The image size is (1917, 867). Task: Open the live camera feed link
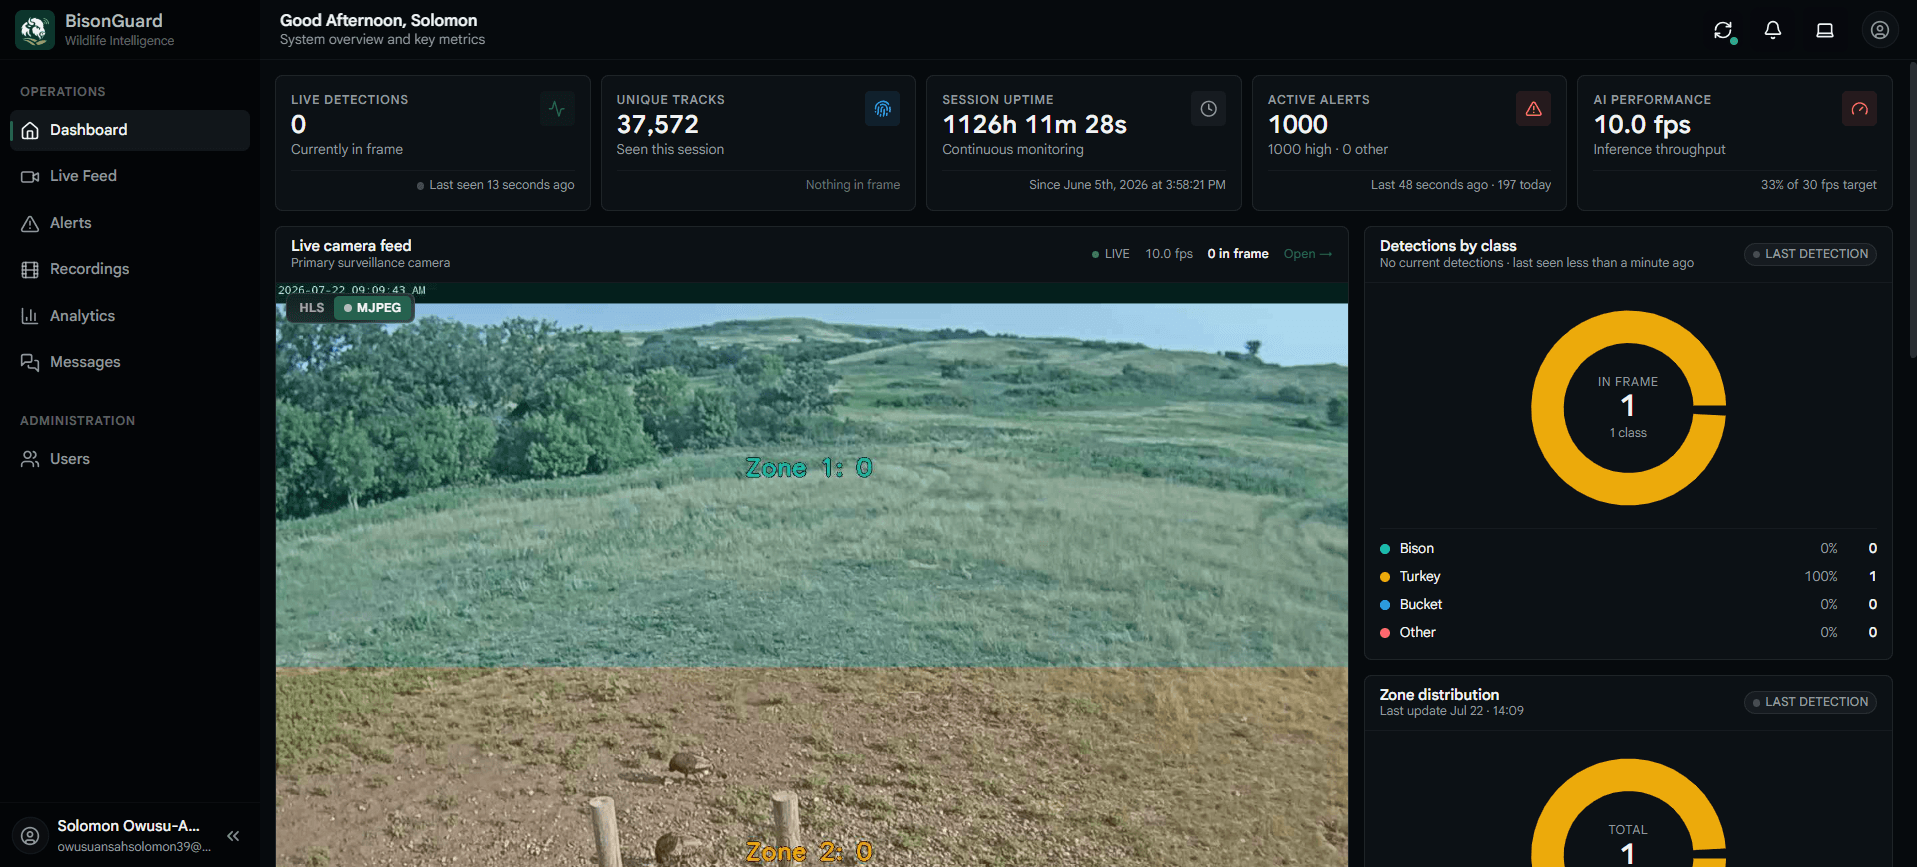pyautogui.click(x=1308, y=254)
